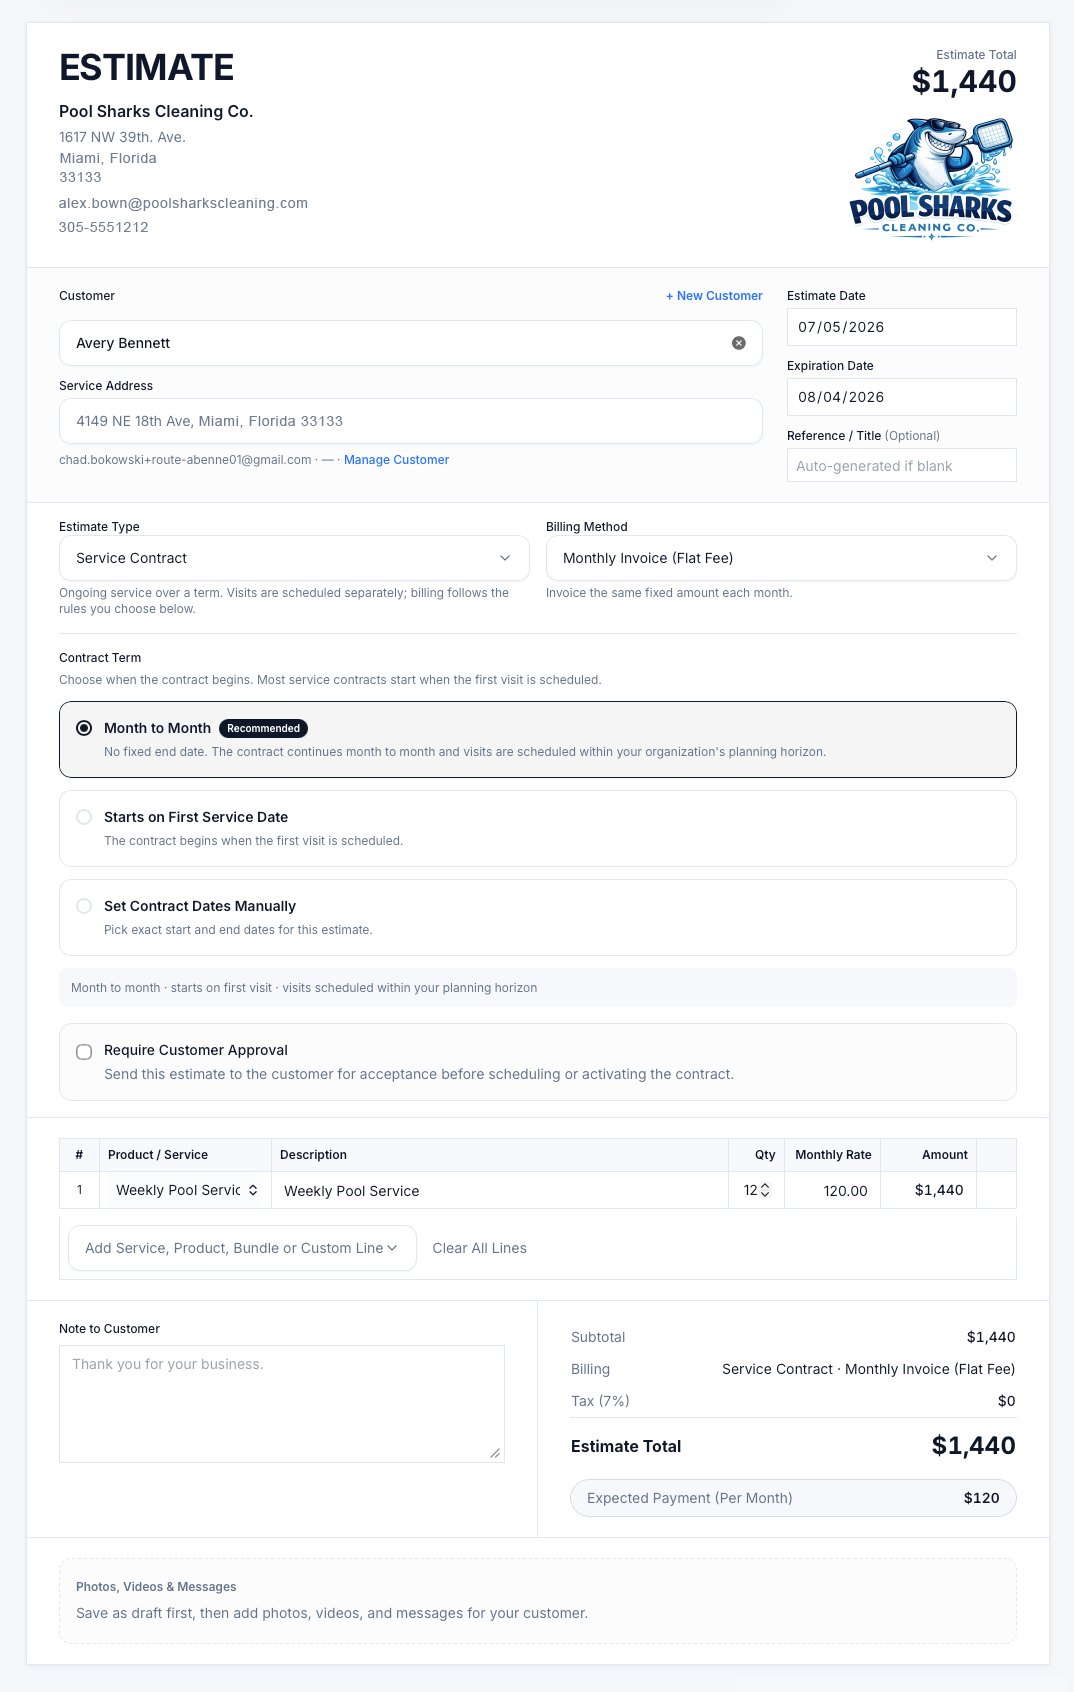1074x1692 pixels.
Task: Click the customer email chad.bokowski+route-abenne01@gmail.com
Action: (x=185, y=460)
